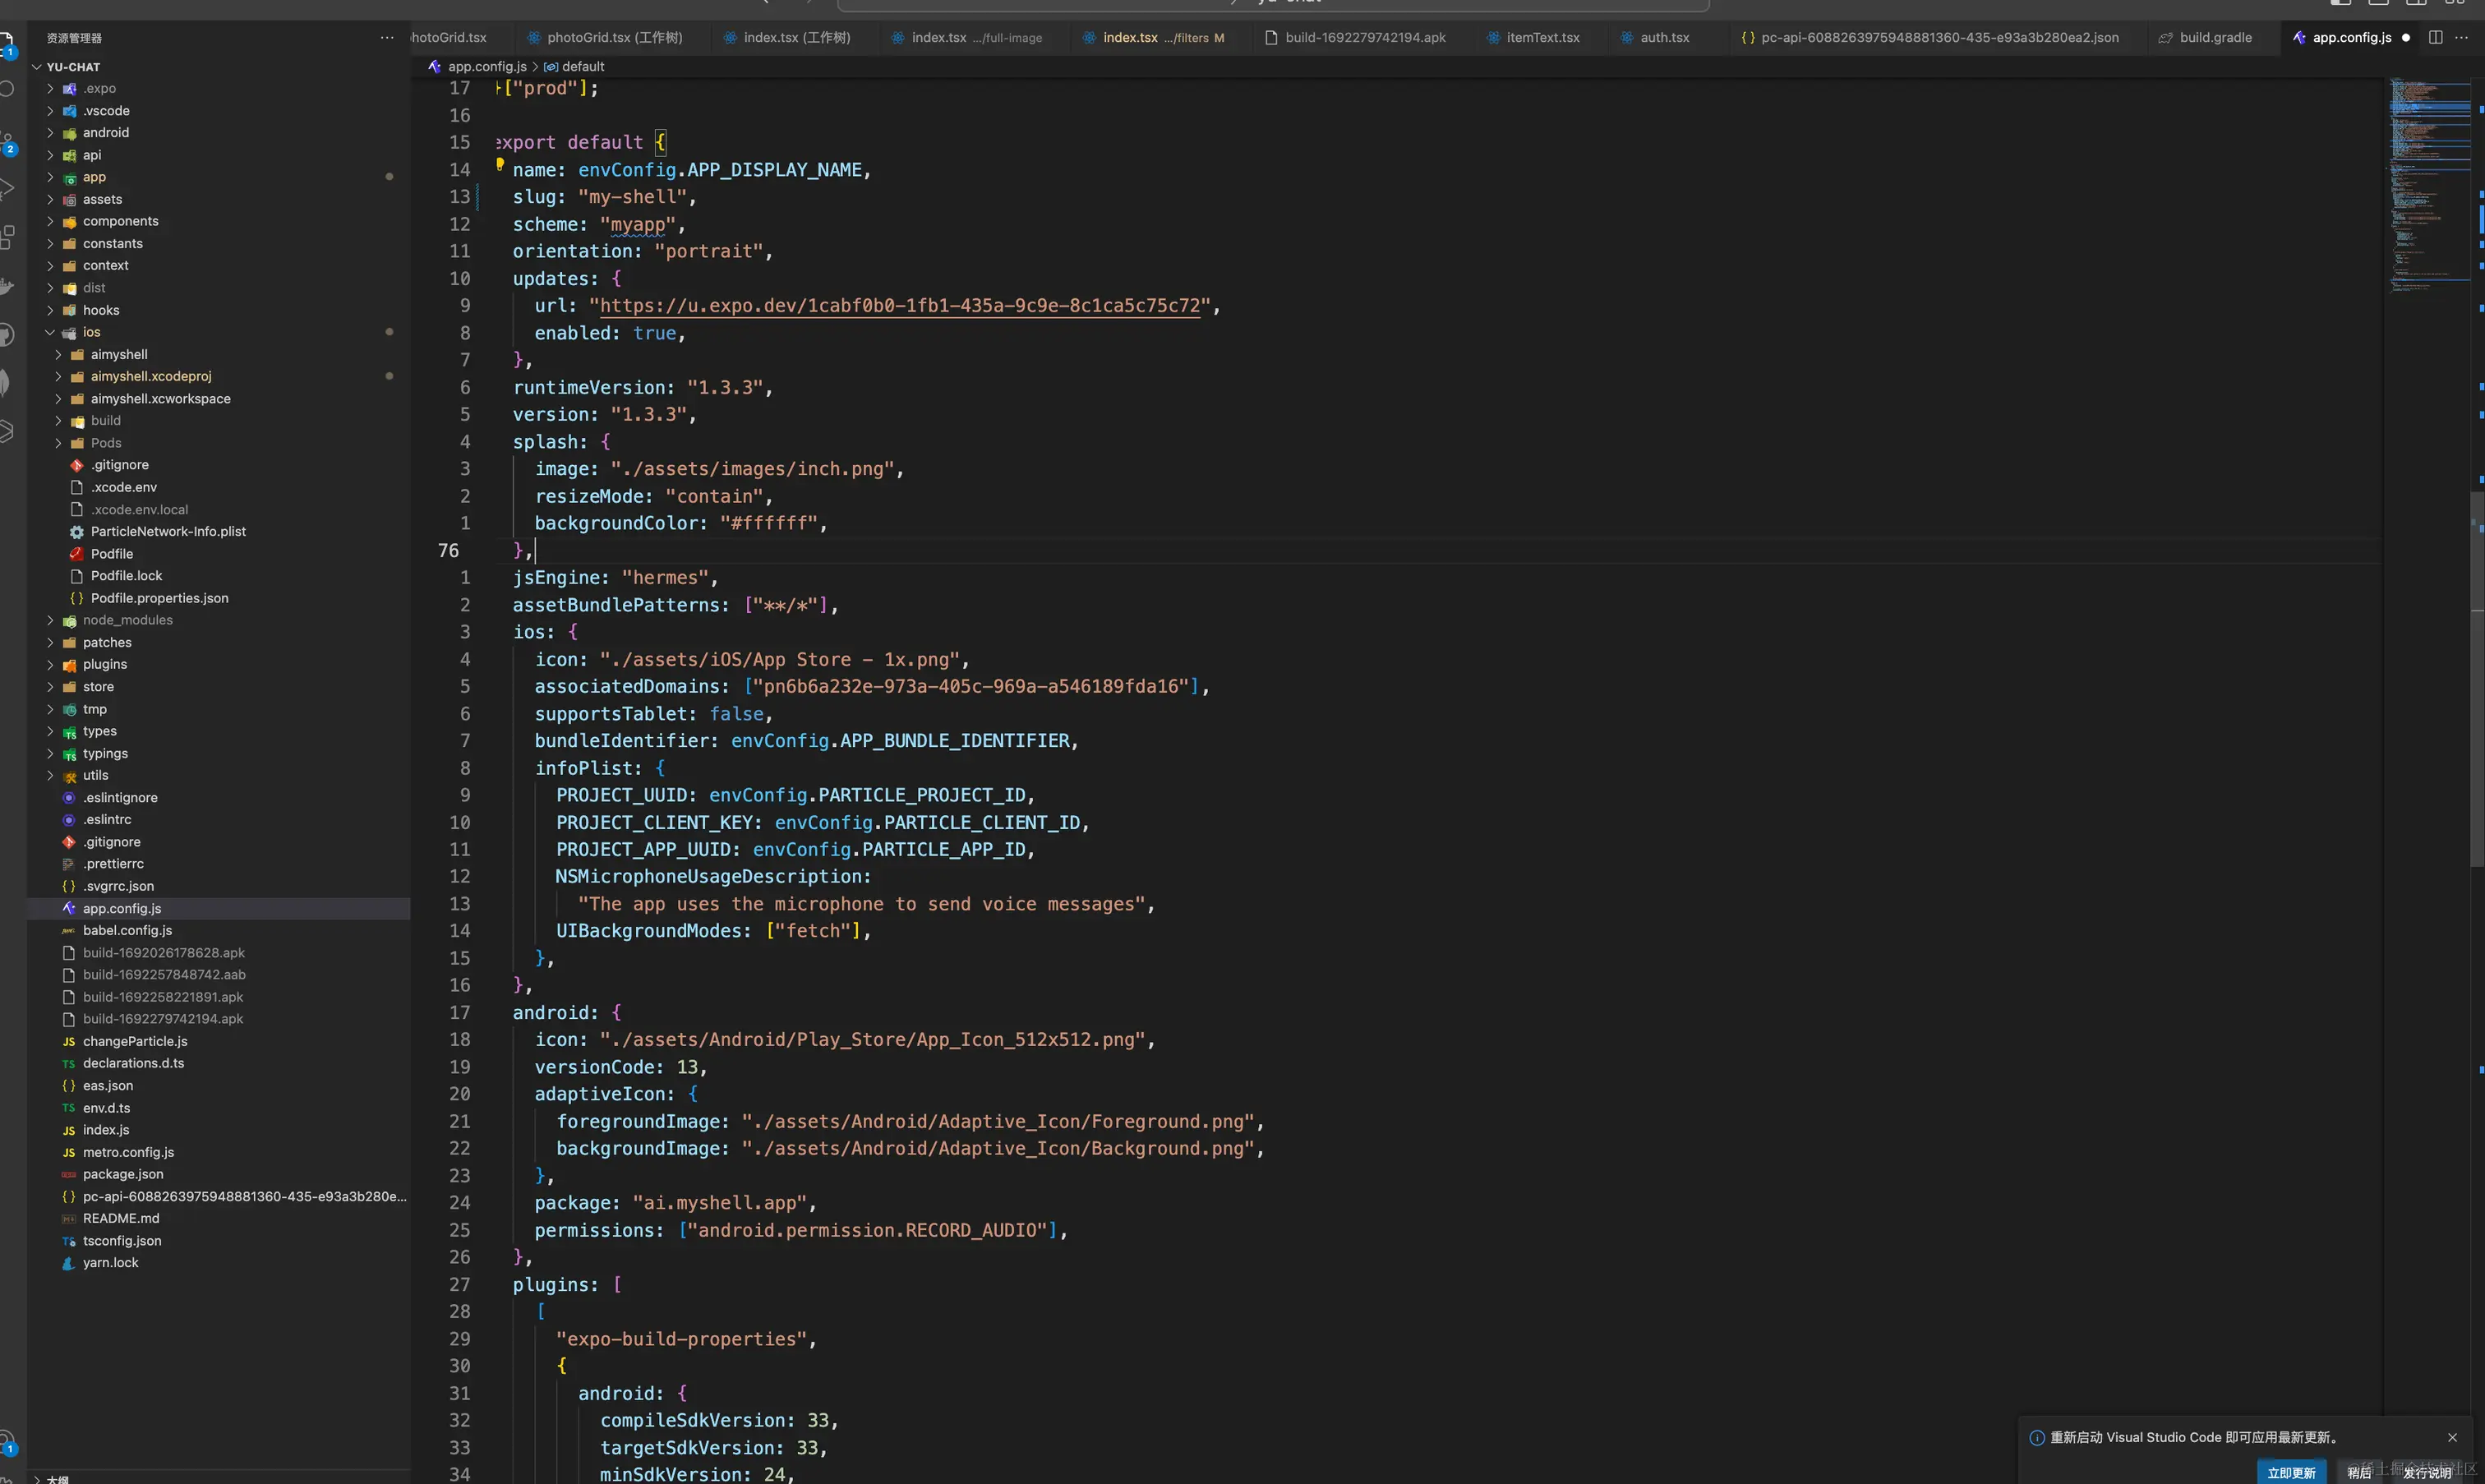Click the unsaved dot on app.config.js tab

[x=2406, y=38]
